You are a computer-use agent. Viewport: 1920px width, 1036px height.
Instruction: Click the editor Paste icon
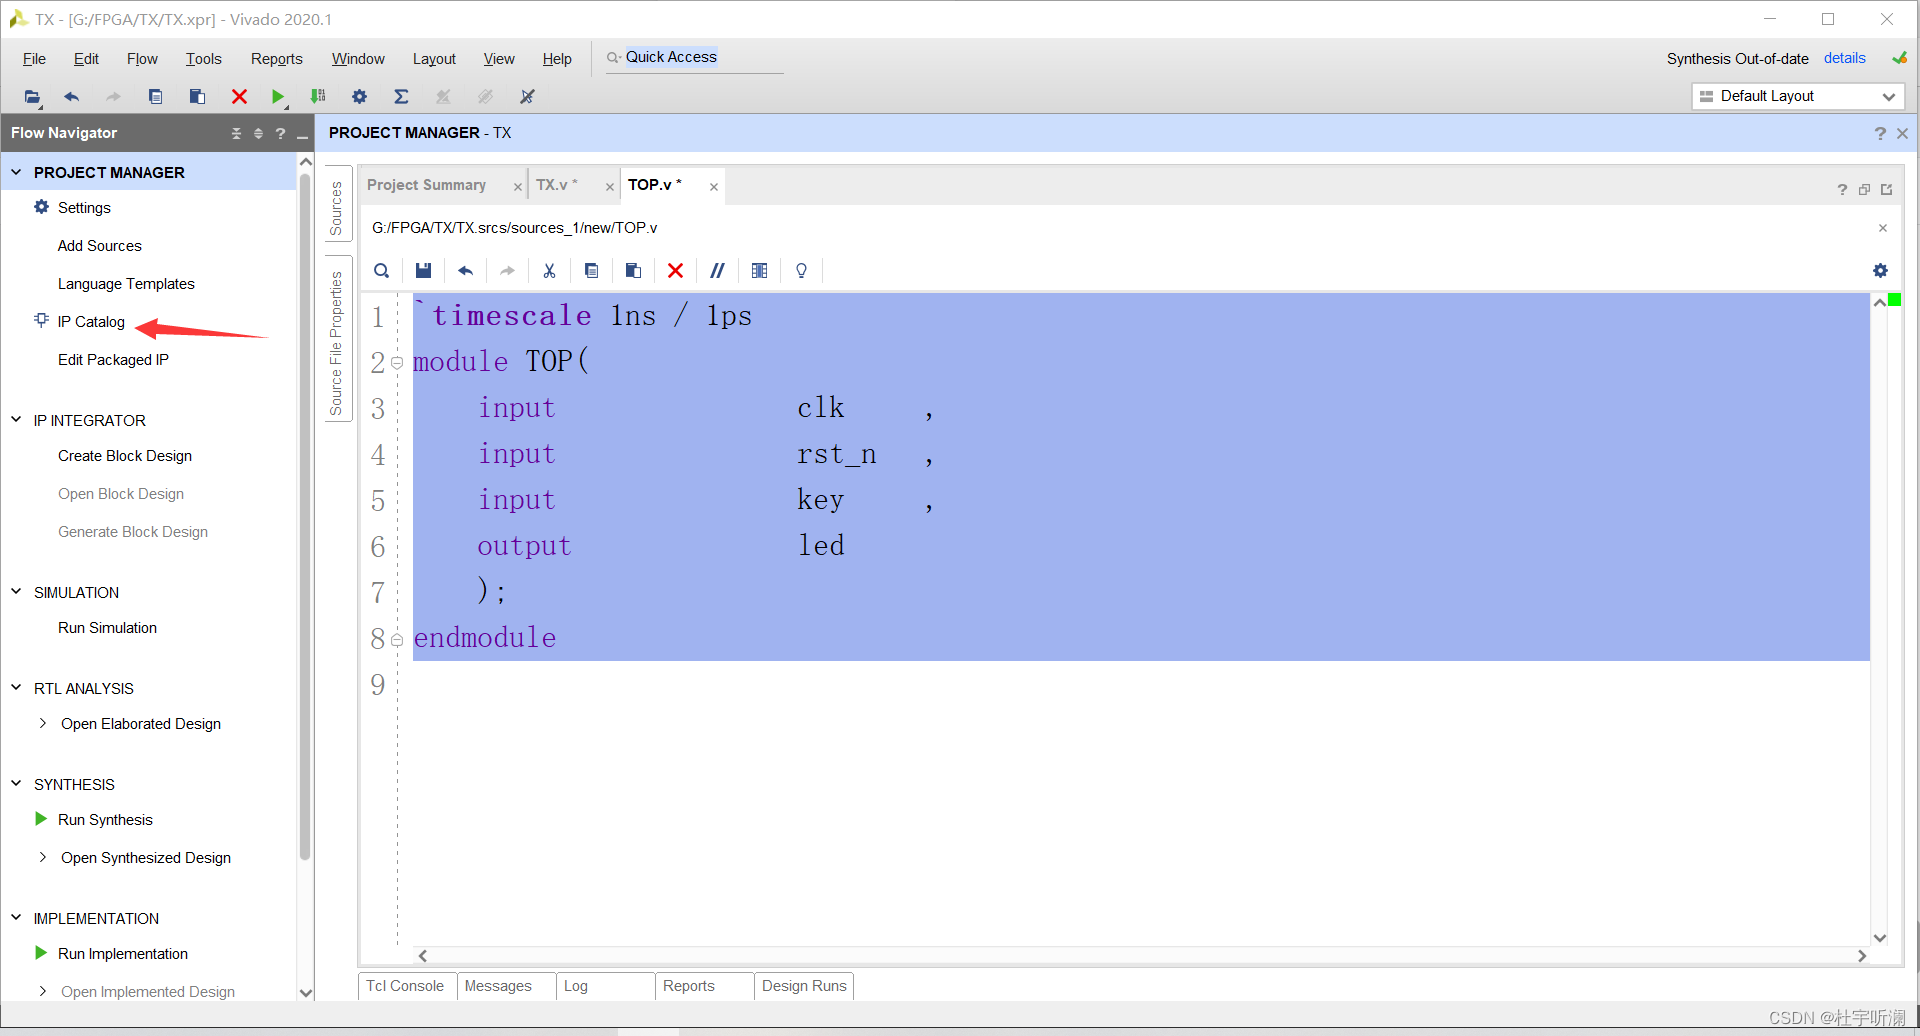pos(633,271)
